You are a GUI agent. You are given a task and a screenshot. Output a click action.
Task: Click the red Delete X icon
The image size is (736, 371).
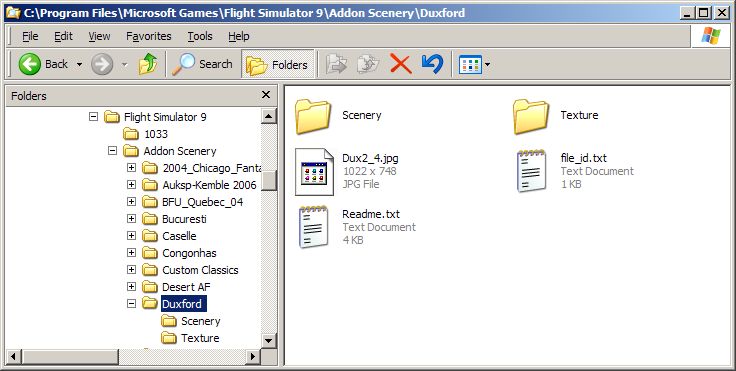click(400, 64)
